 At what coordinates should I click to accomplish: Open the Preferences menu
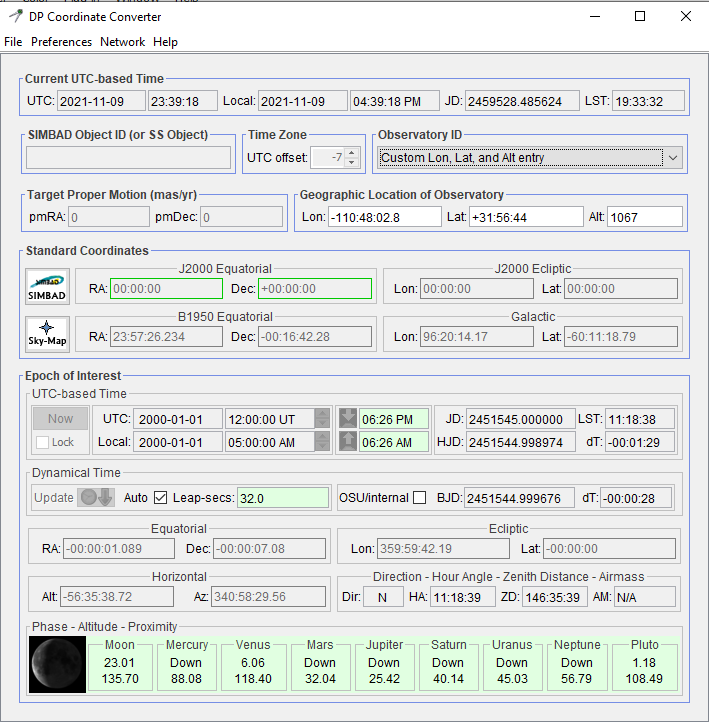point(61,42)
